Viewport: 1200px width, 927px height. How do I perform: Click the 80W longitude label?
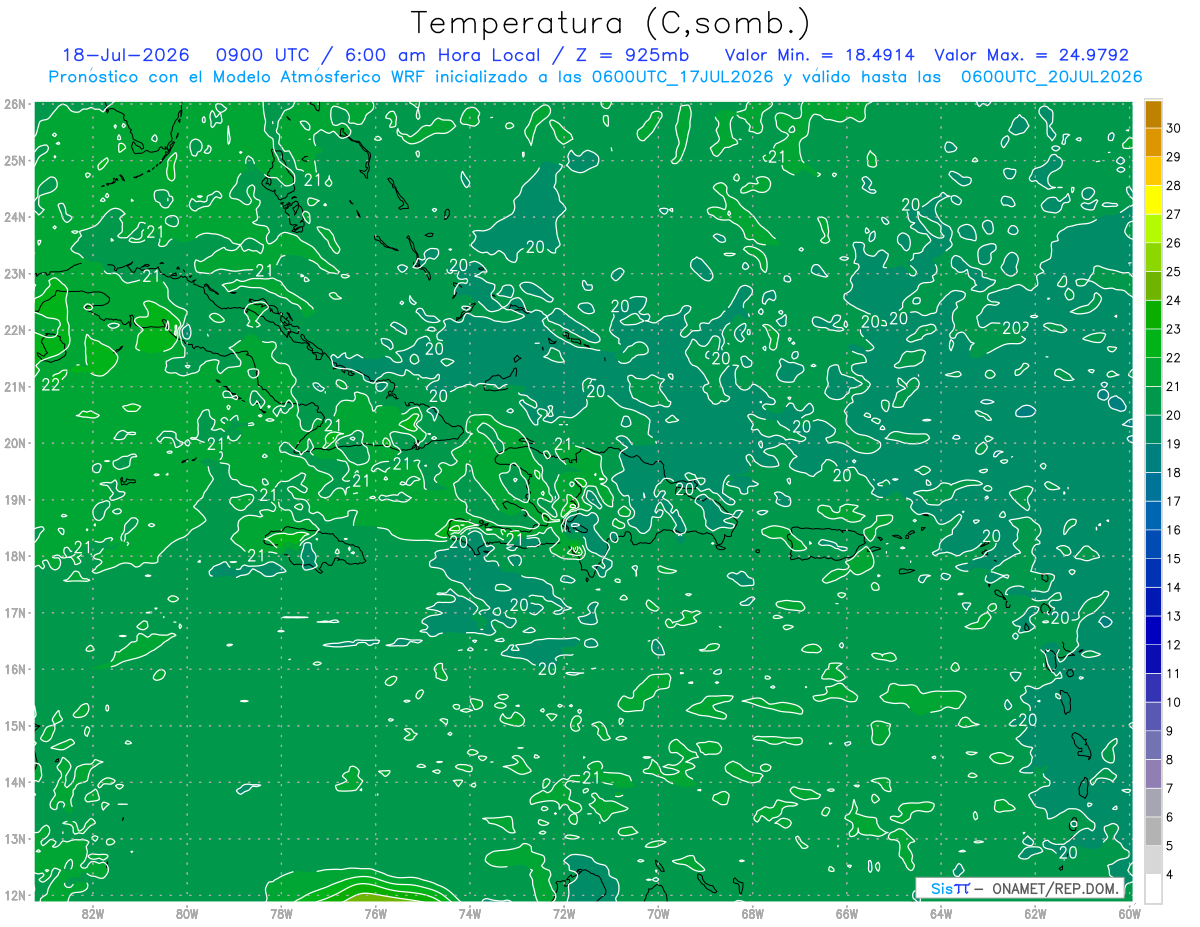(x=187, y=913)
